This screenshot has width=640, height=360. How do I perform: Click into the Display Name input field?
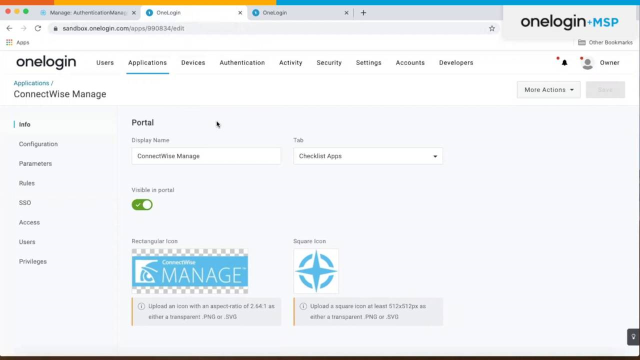coord(206,156)
